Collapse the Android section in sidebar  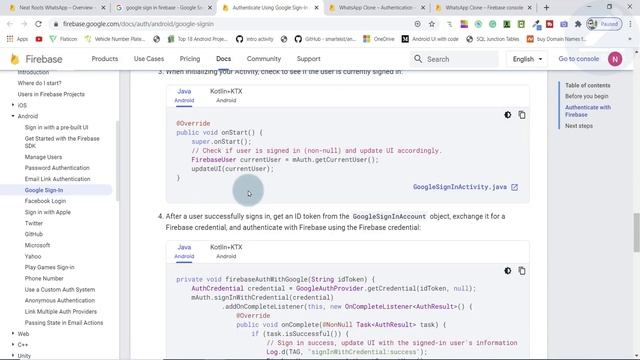(x=13, y=116)
